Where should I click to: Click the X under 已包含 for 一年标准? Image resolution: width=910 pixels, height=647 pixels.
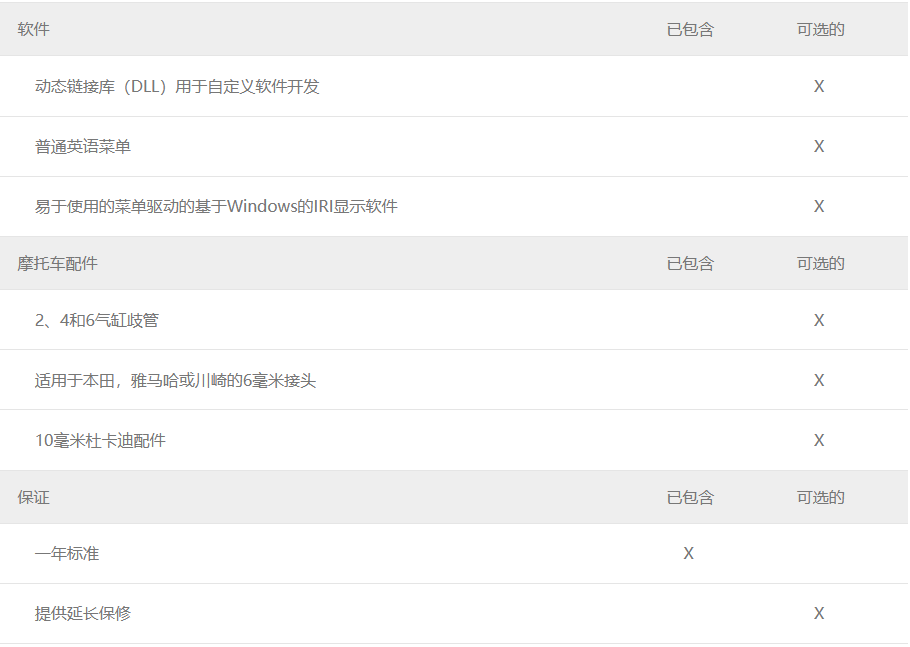click(688, 554)
